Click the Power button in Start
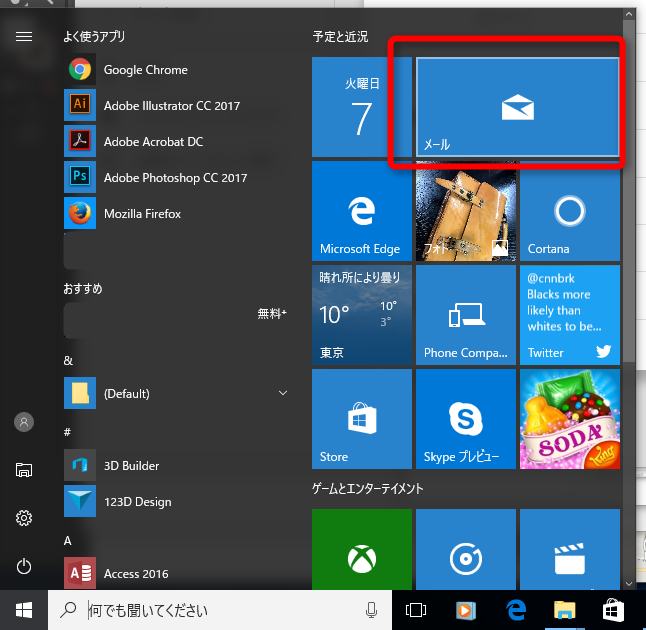 [x=24, y=566]
